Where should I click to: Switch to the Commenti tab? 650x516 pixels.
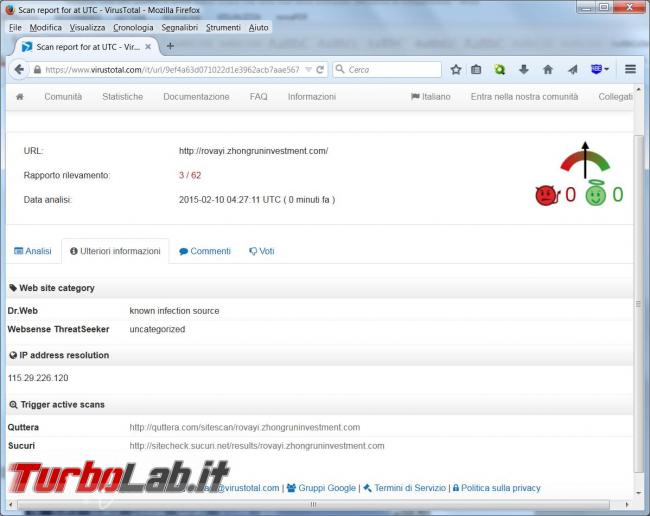(x=205, y=251)
